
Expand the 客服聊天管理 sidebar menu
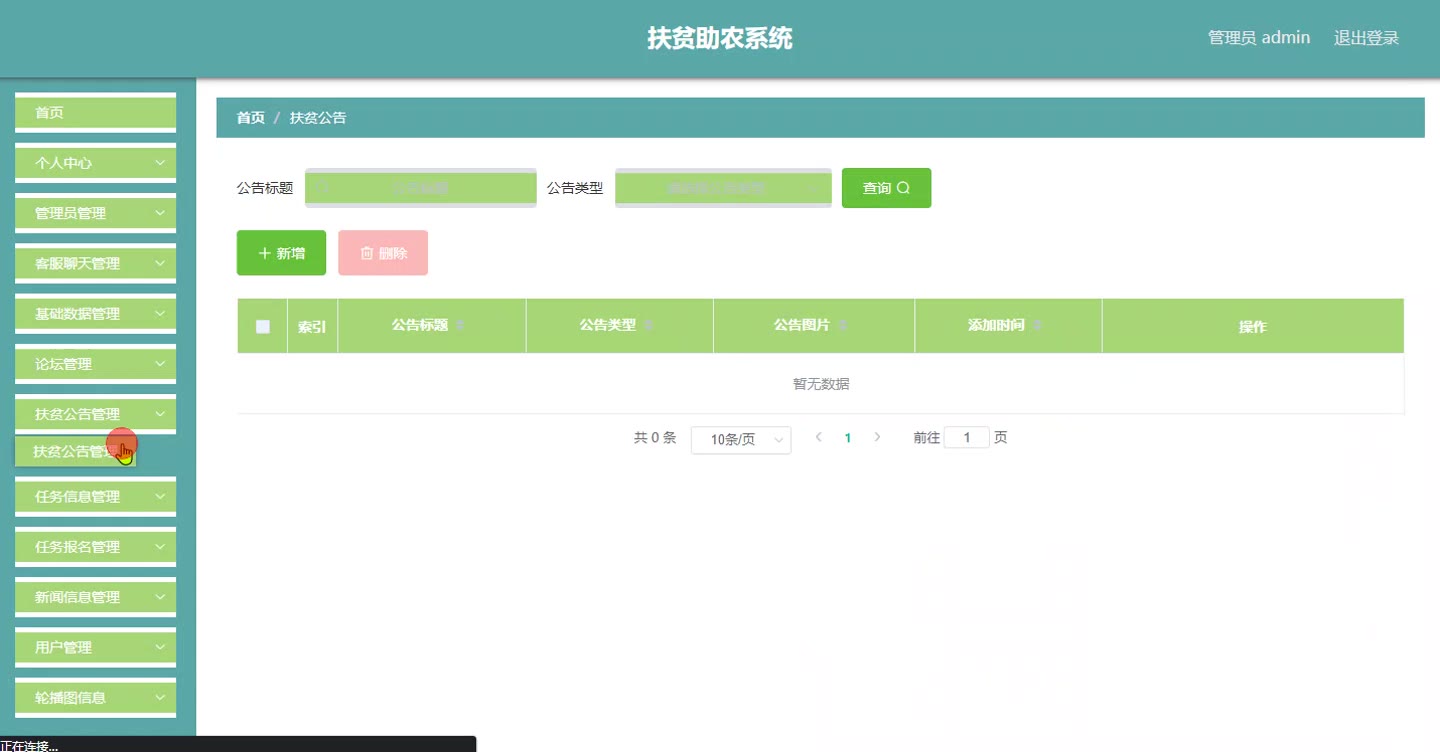click(x=96, y=263)
